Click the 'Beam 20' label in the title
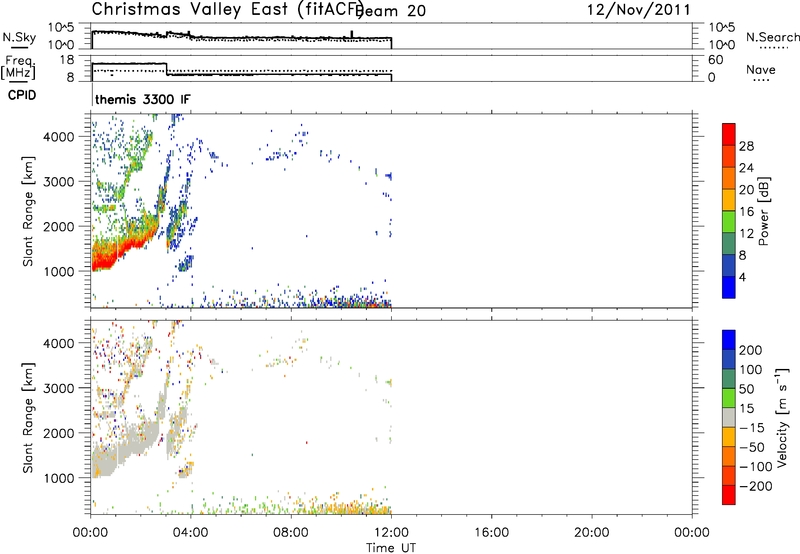Image resolution: width=800 pixels, height=554 pixels. pyautogui.click(x=391, y=11)
